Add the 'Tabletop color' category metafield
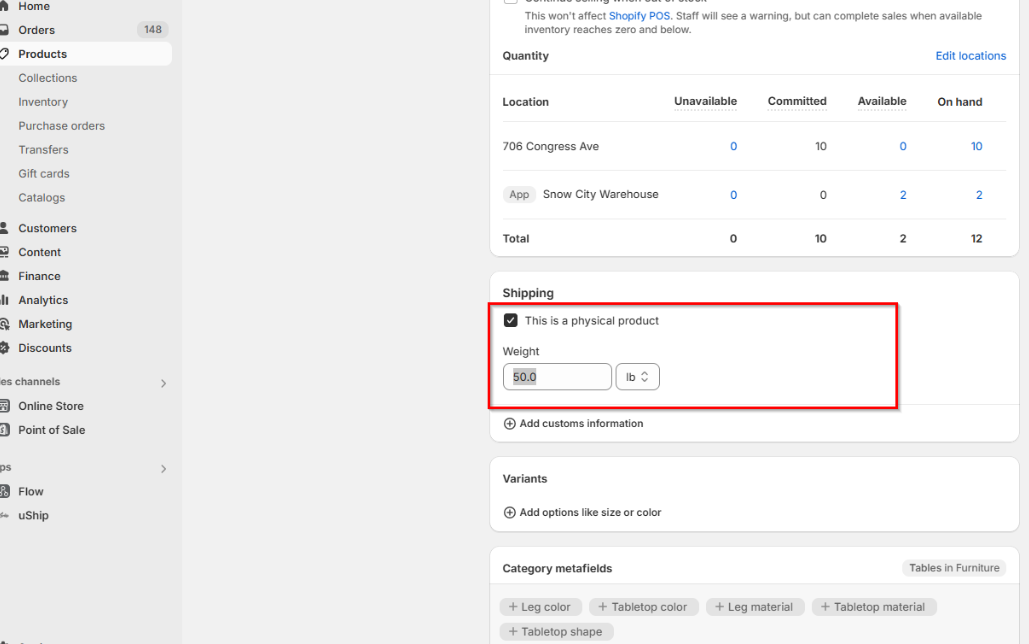This screenshot has width=1029, height=644. click(643, 606)
